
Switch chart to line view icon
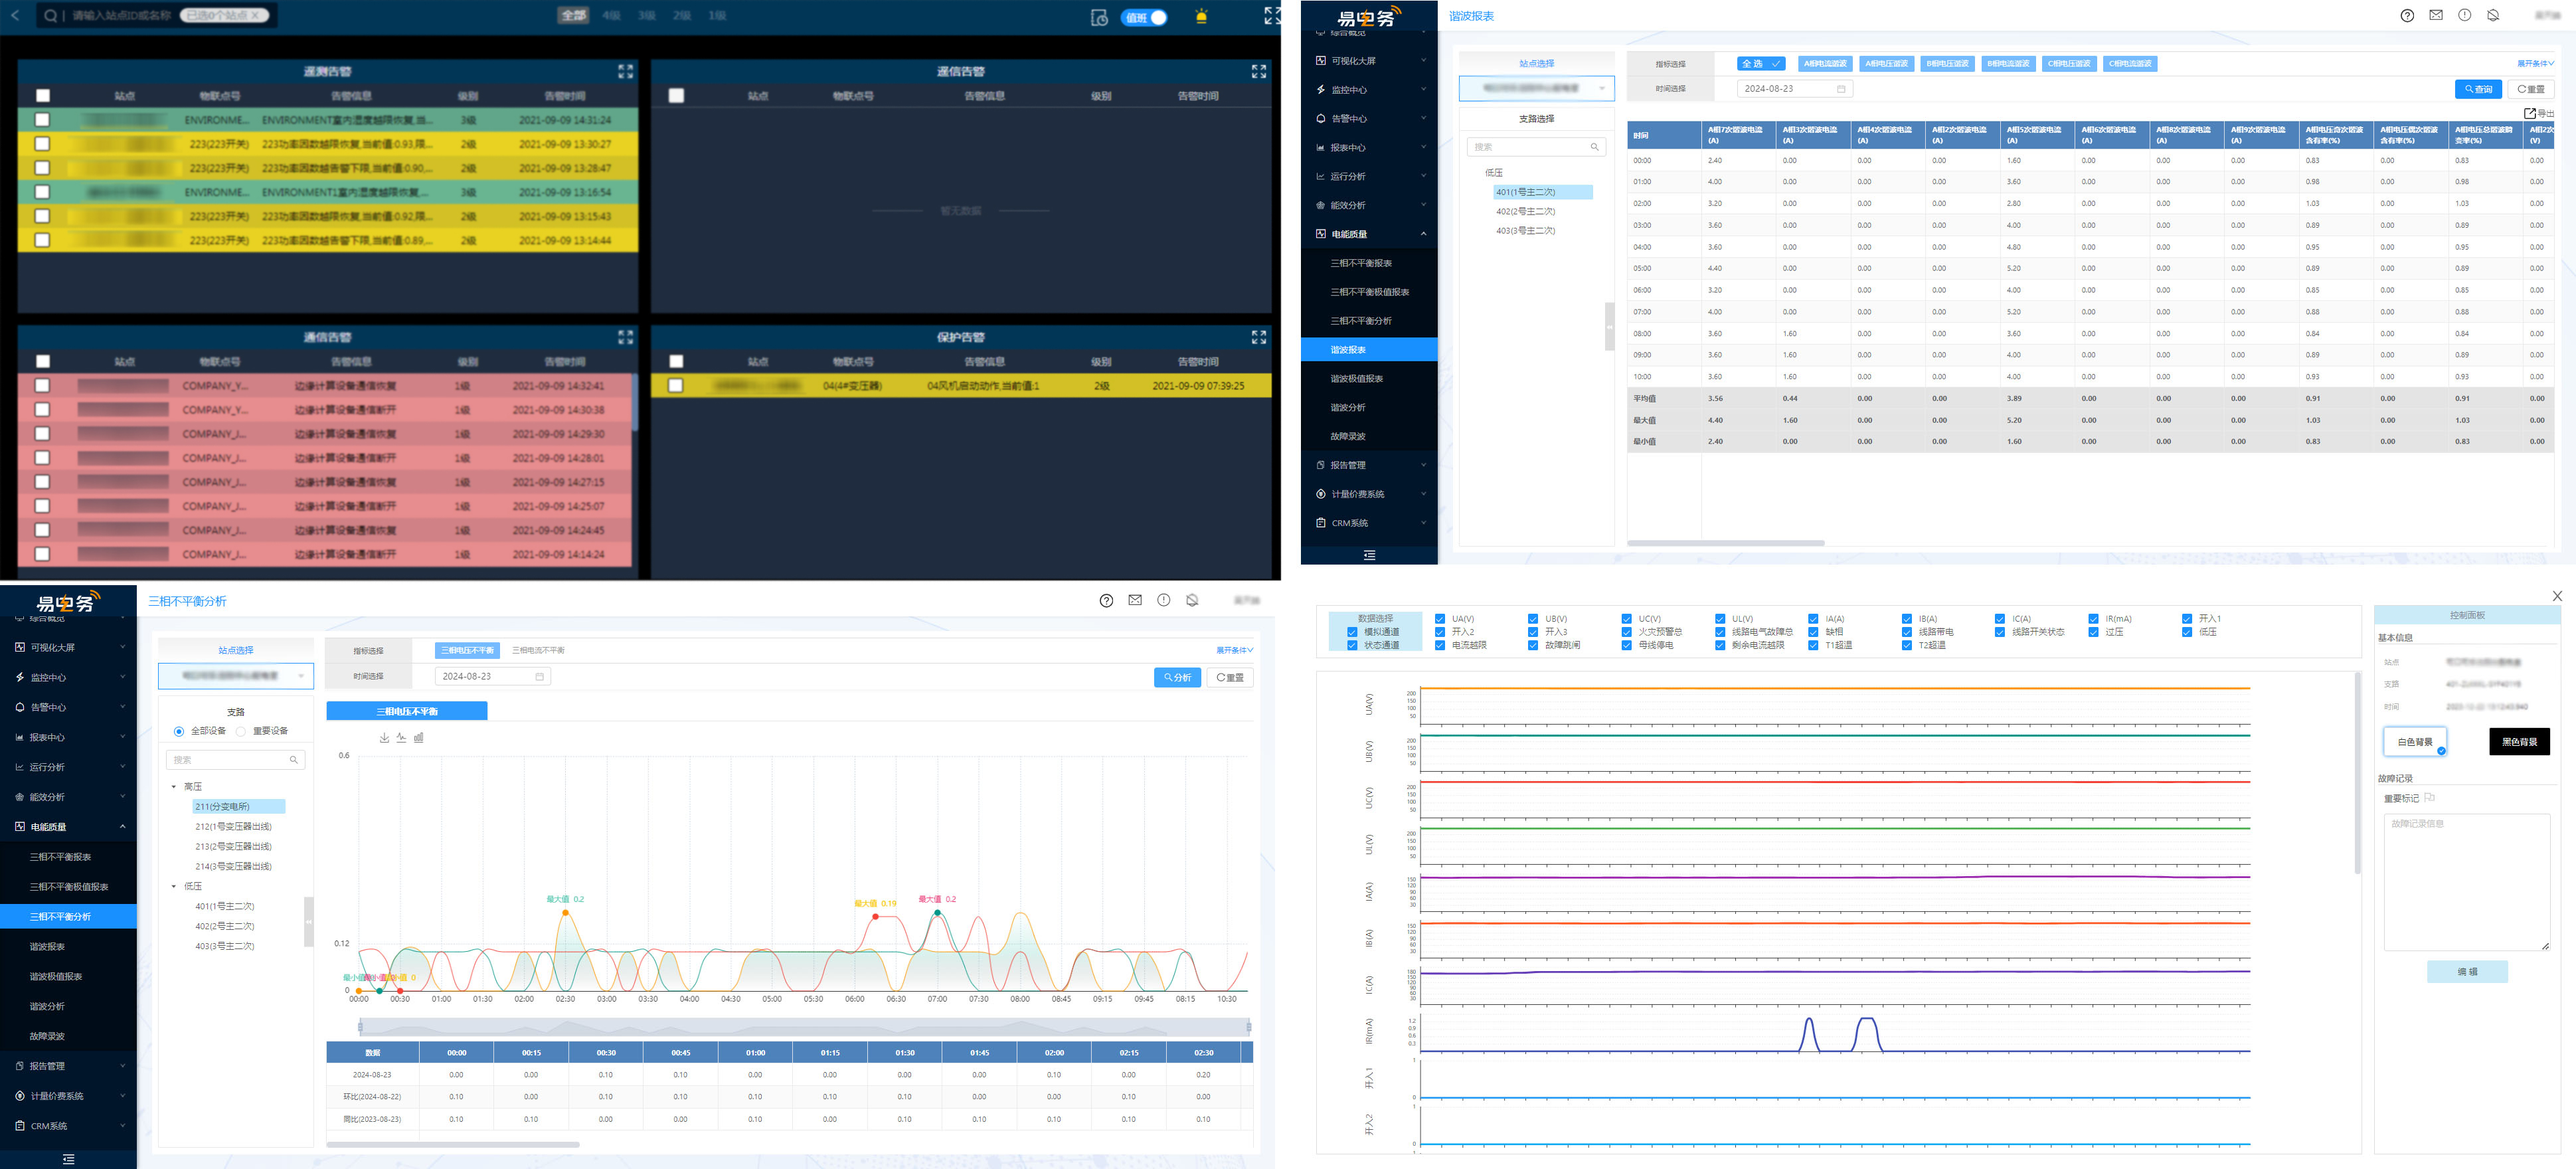pos(401,738)
